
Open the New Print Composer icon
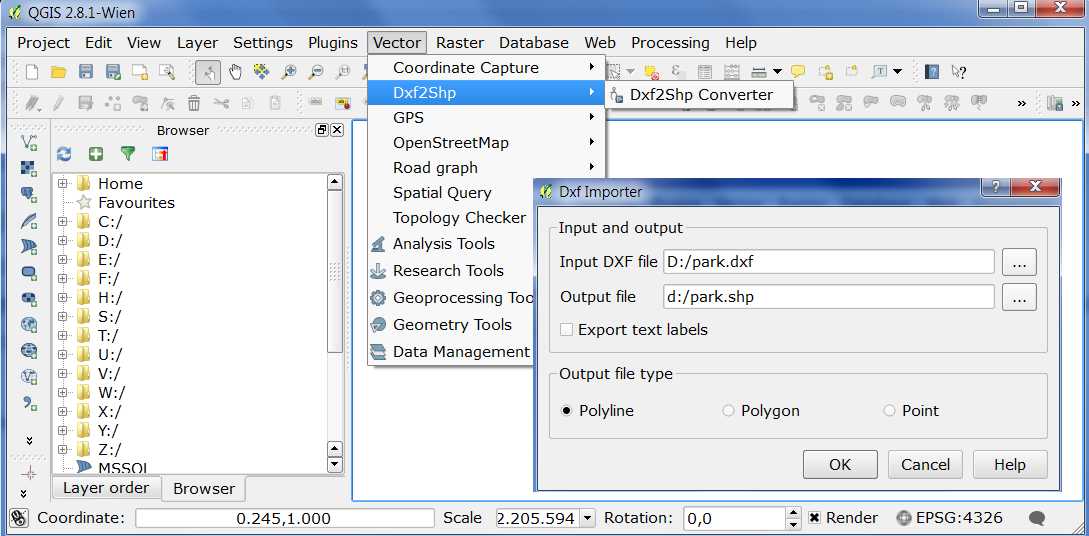click(x=140, y=72)
